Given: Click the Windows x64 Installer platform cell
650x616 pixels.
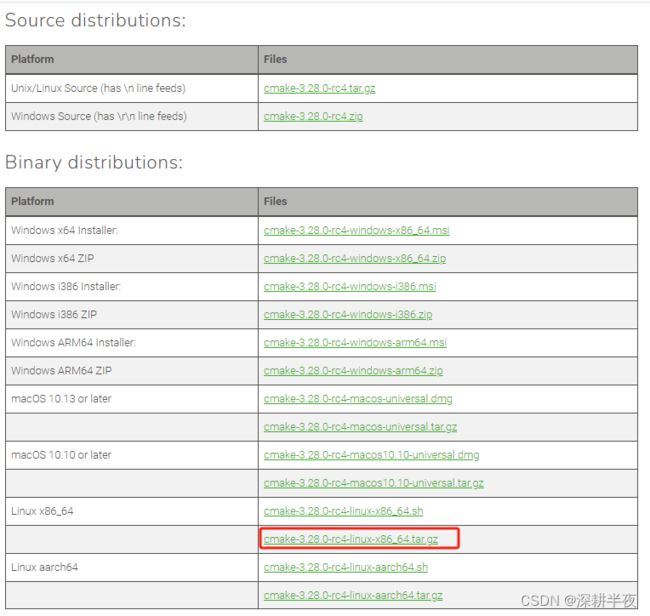Looking at the screenshot, I should pos(132,230).
